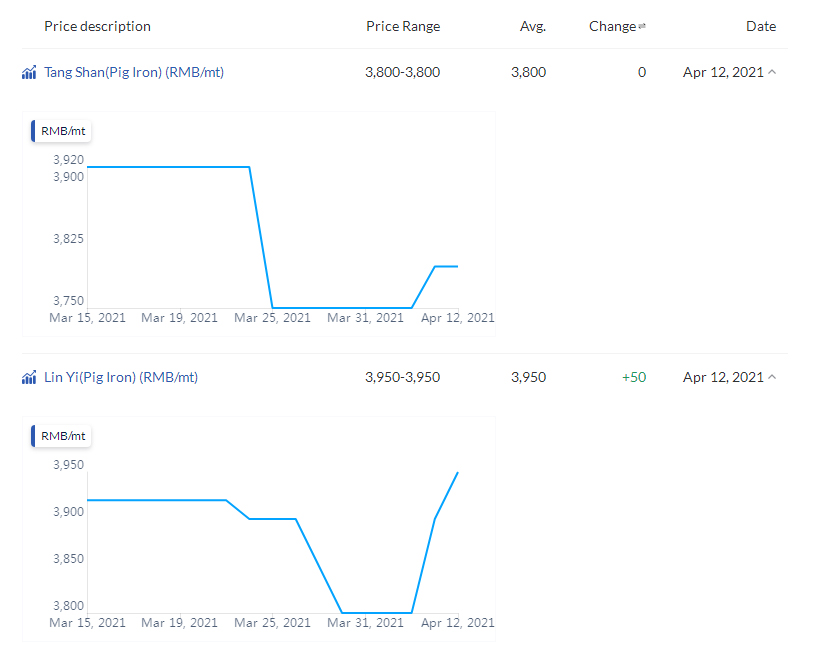The height and width of the screenshot is (645, 815).
Task: Click Mar 25, 2021 label on Tang Shan chart
Action: [x=272, y=318]
